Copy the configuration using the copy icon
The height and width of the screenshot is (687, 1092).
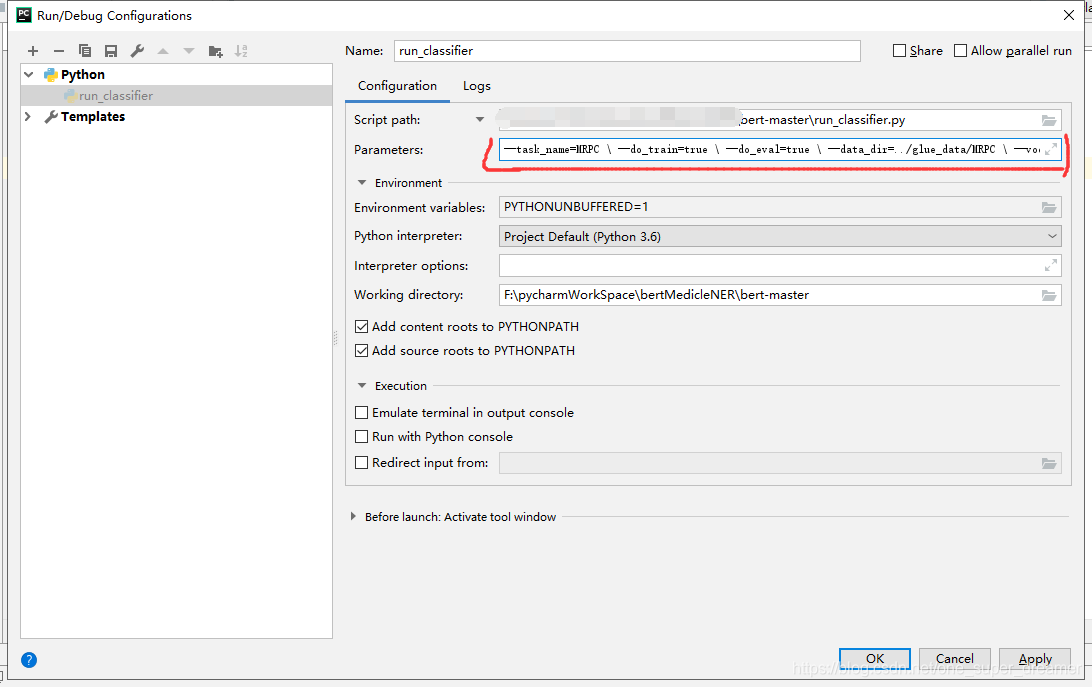coord(85,51)
